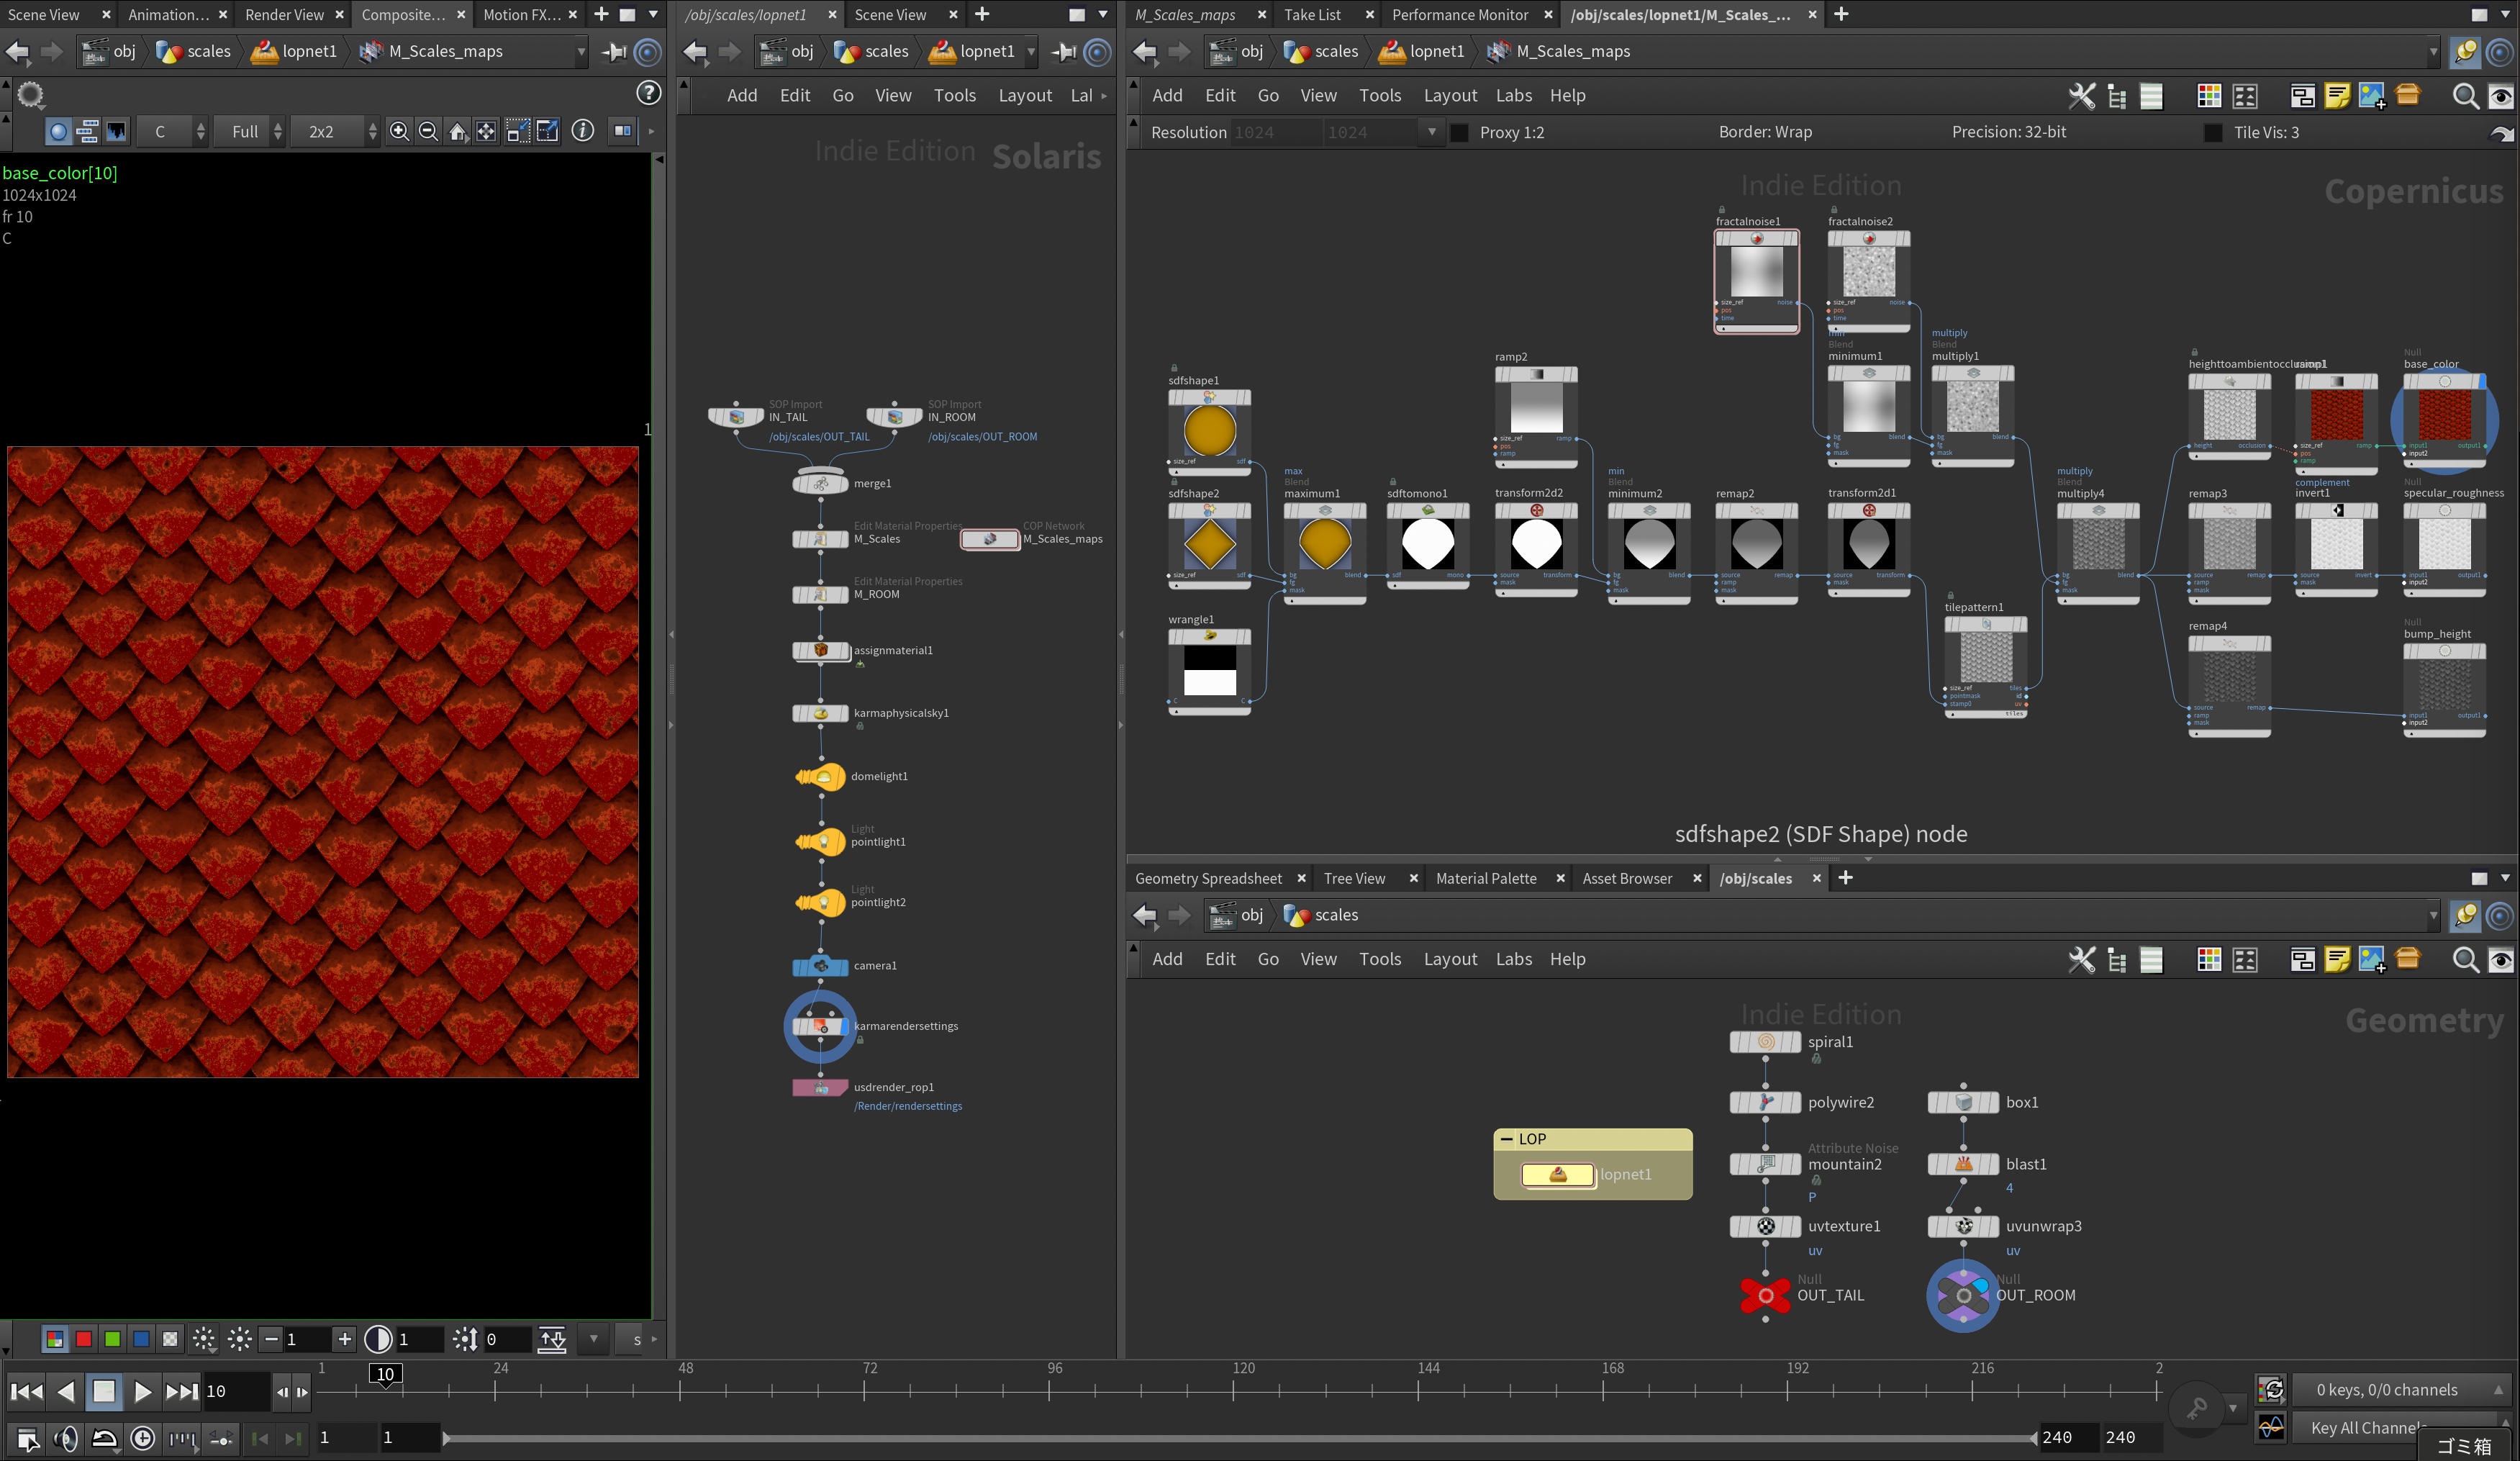
Task: Click the frame 10 timeline marker
Action: pos(385,1374)
